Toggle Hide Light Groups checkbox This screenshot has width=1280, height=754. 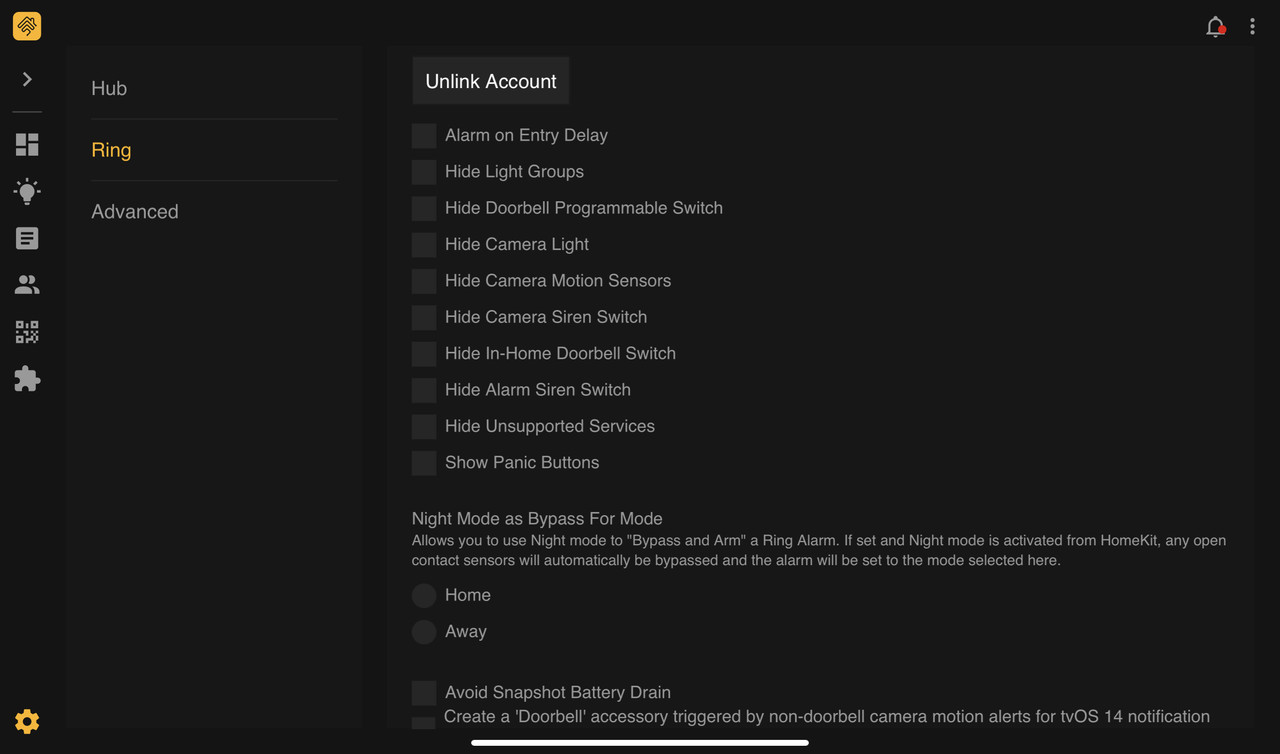pyautogui.click(x=424, y=172)
